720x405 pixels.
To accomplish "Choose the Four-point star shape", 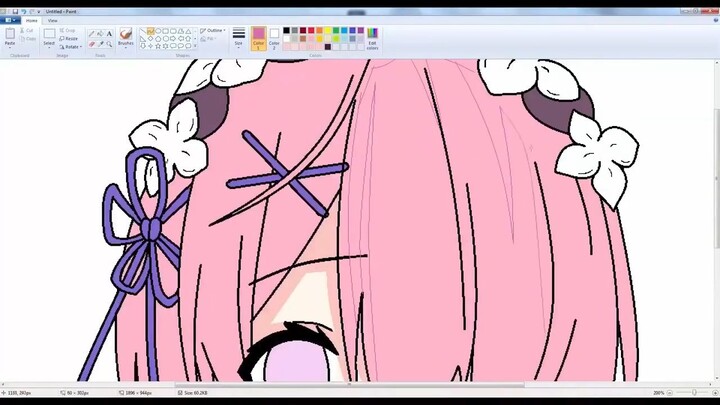I will point(151,46).
